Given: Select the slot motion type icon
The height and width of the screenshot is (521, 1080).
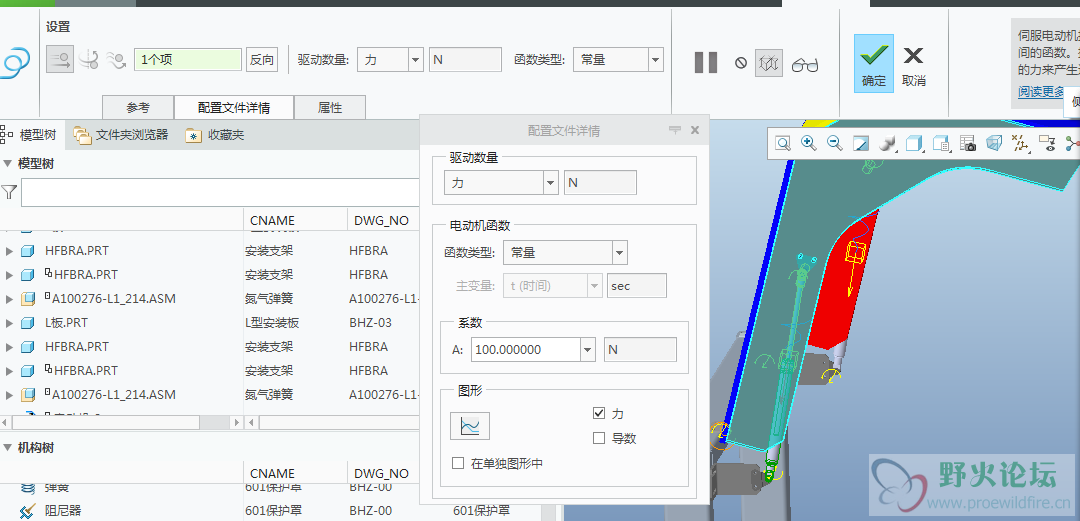Looking at the screenshot, I should click(116, 60).
